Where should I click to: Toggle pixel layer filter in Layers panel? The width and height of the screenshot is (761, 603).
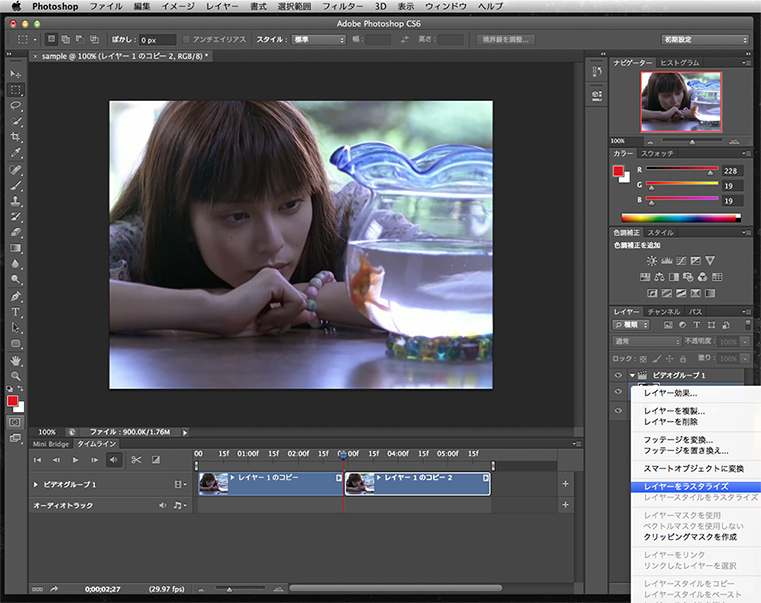pos(668,325)
